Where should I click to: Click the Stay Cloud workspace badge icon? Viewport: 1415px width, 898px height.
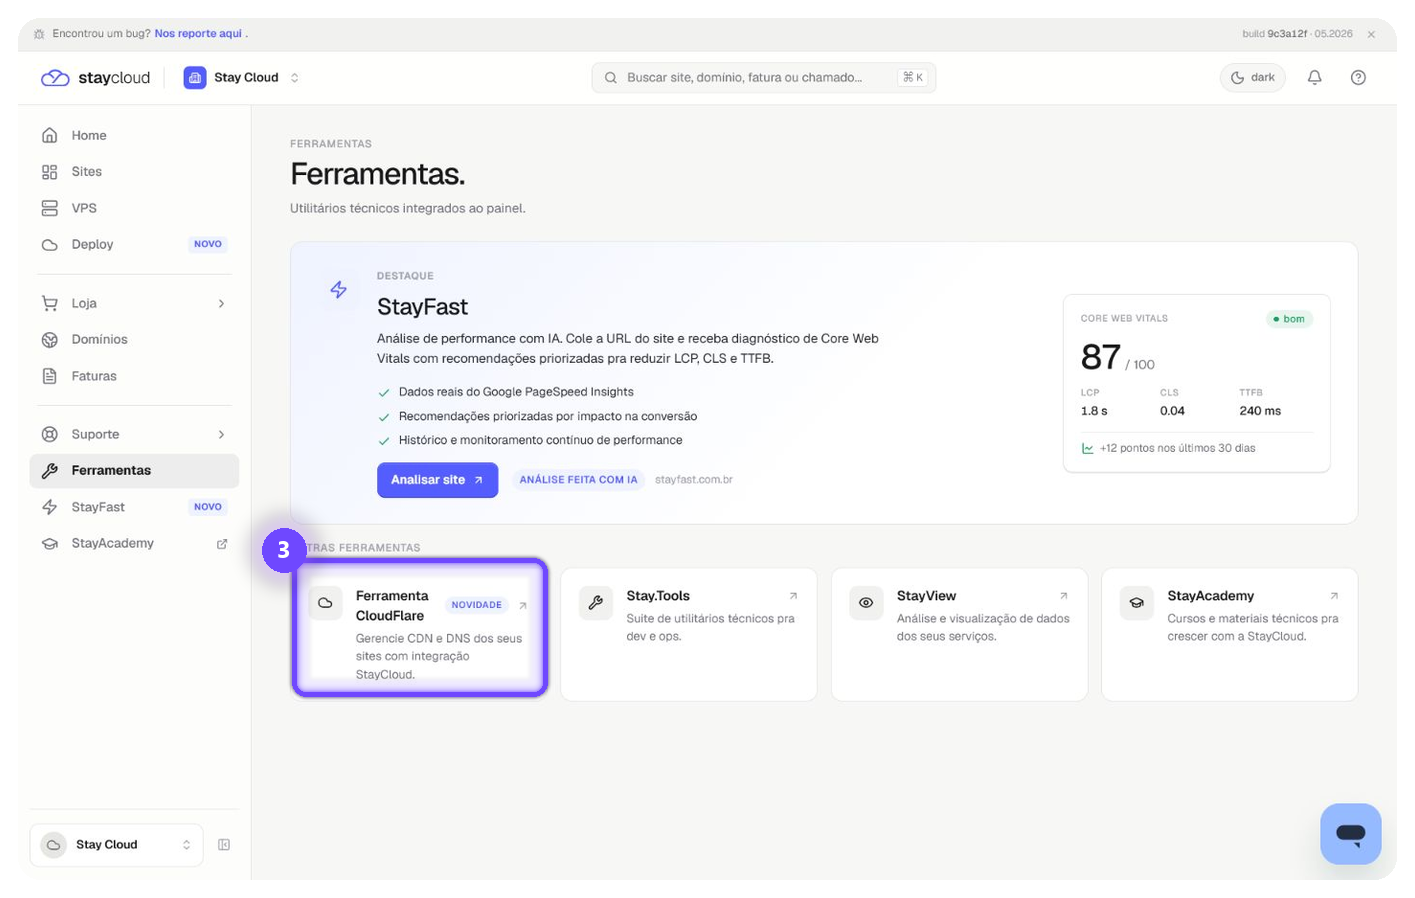(x=195, y=77)
